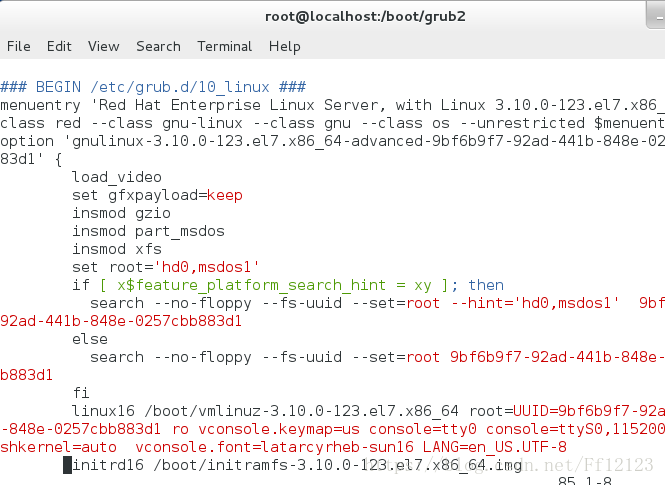This screenshot has width=665, height=485.
Task: Click '--hint=' text in first search line
Action: pyautogui.click(x=481, y=303)
